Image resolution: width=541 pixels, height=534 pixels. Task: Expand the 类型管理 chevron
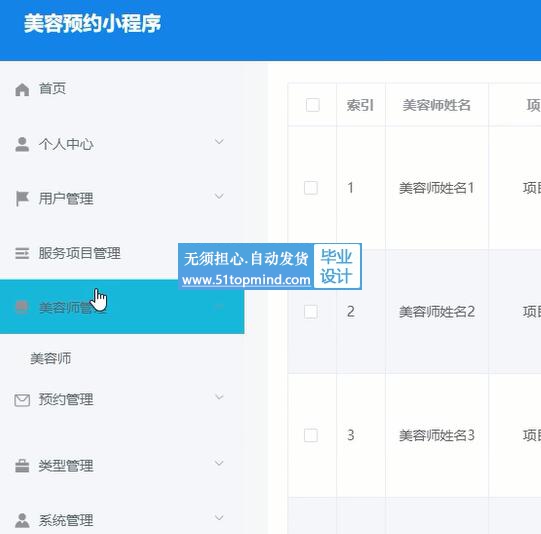(x=219, y=463)
